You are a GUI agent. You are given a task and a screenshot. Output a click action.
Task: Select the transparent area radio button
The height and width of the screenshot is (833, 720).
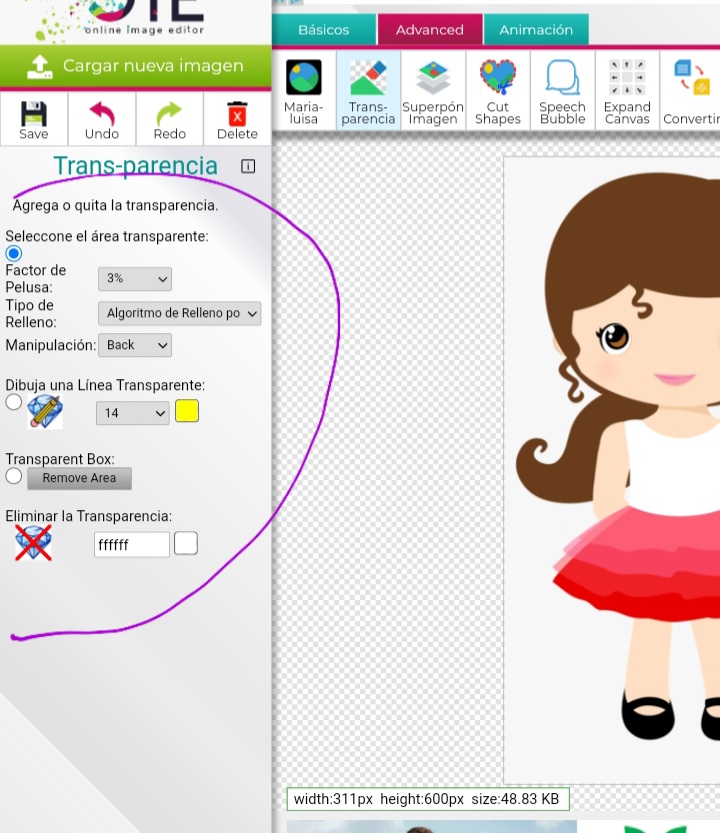click(14, 253)
